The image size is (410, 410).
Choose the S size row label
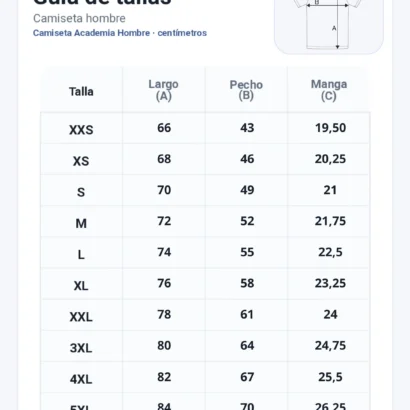[81, 192]
